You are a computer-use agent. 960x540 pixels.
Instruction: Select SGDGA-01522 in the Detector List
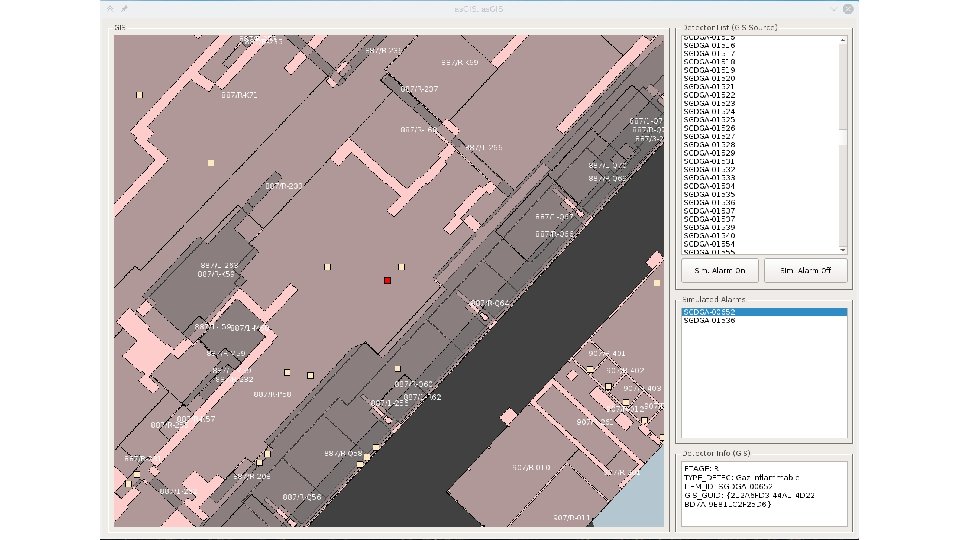pyautogui.click(x=709, y=95)
